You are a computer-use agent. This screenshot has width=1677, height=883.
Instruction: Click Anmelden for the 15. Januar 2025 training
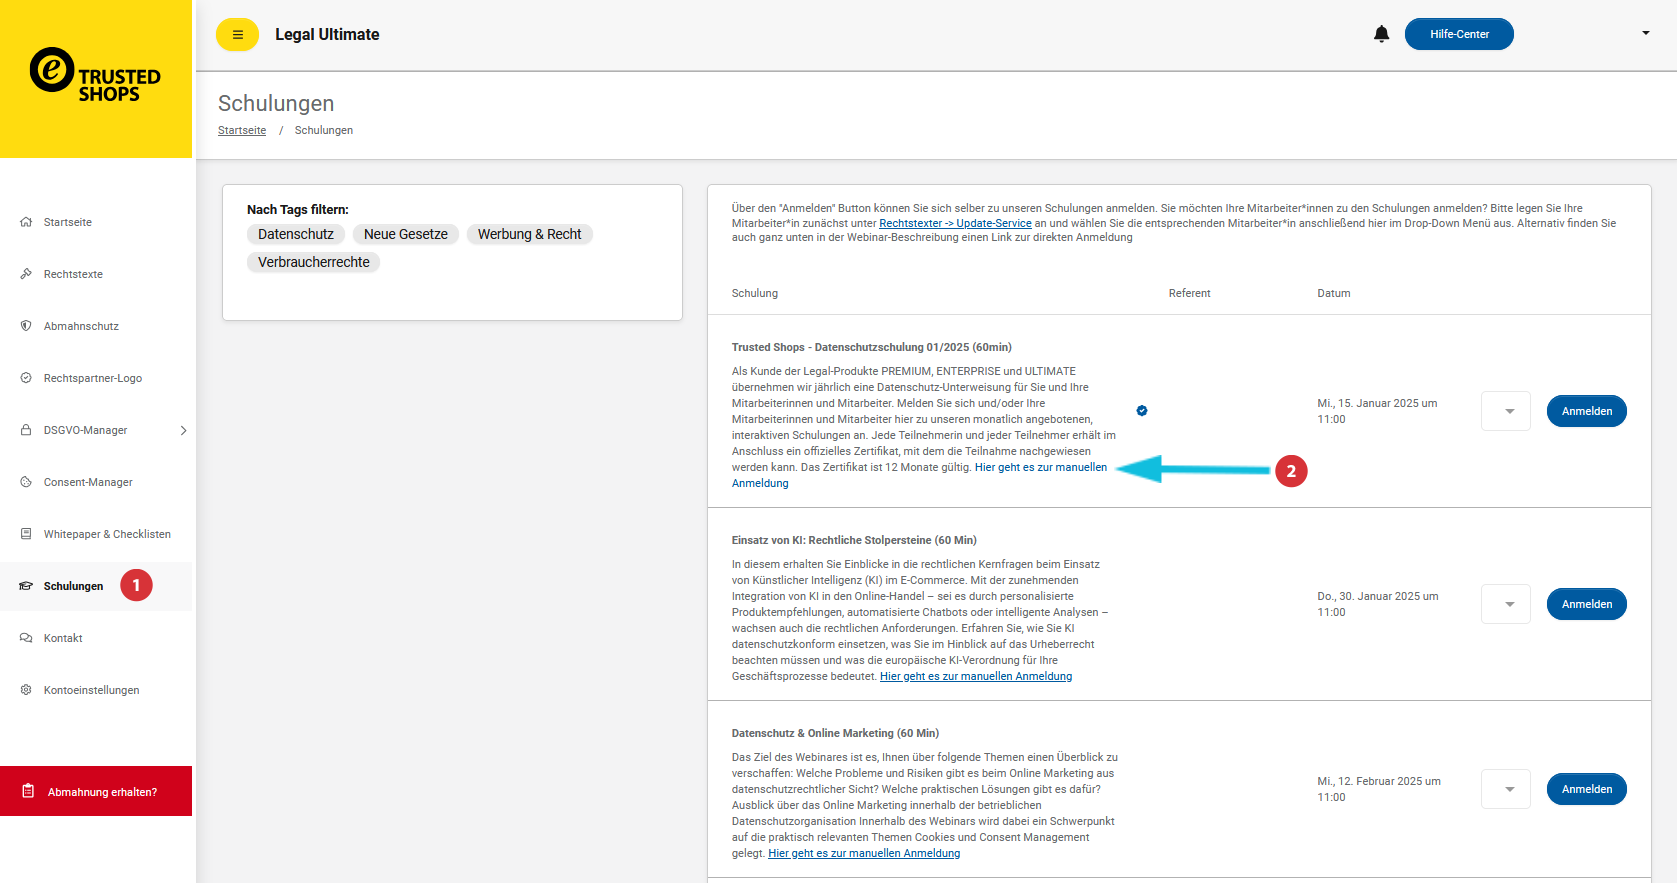[x=1586, y=411]
